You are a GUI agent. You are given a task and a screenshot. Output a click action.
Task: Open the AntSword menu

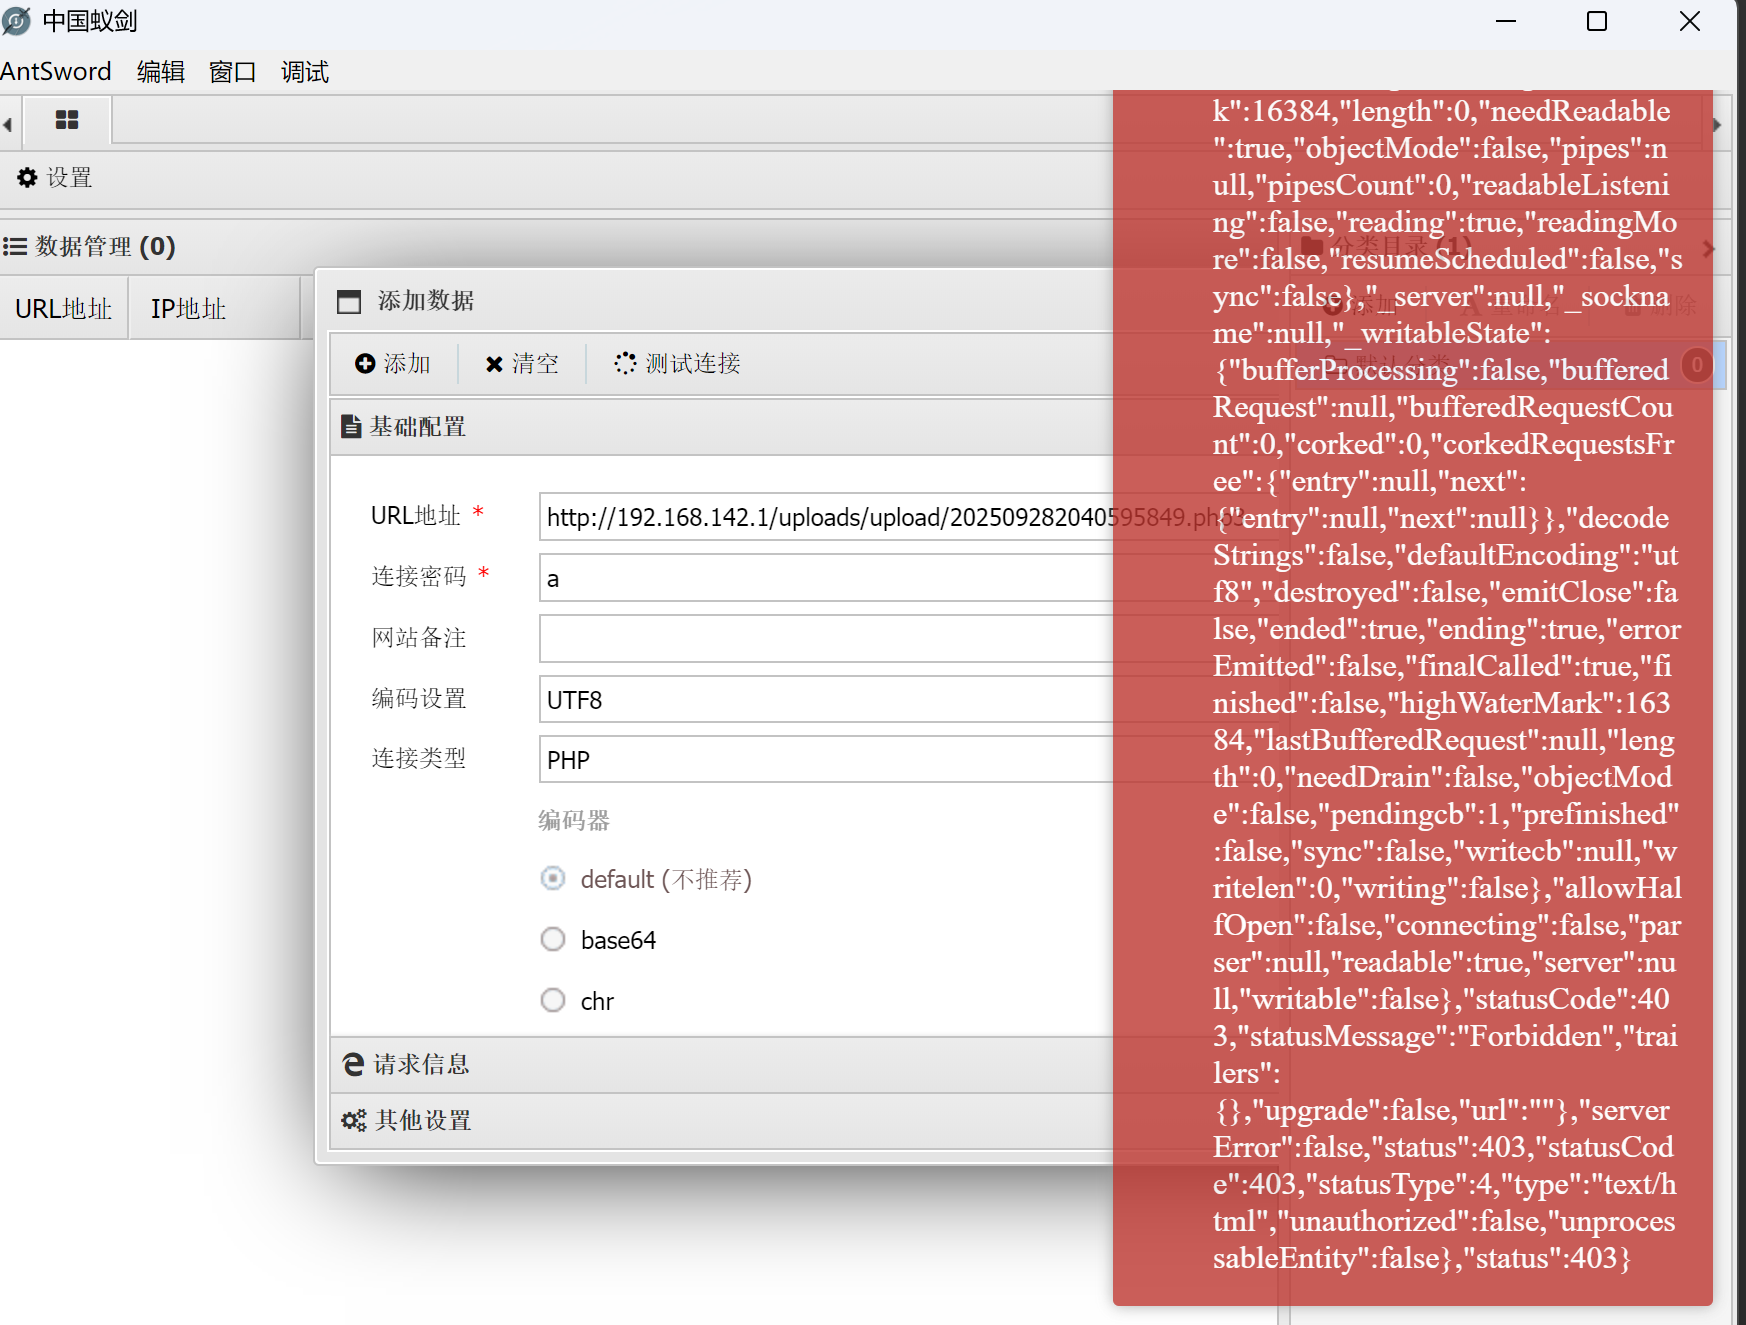click(56, 72)
